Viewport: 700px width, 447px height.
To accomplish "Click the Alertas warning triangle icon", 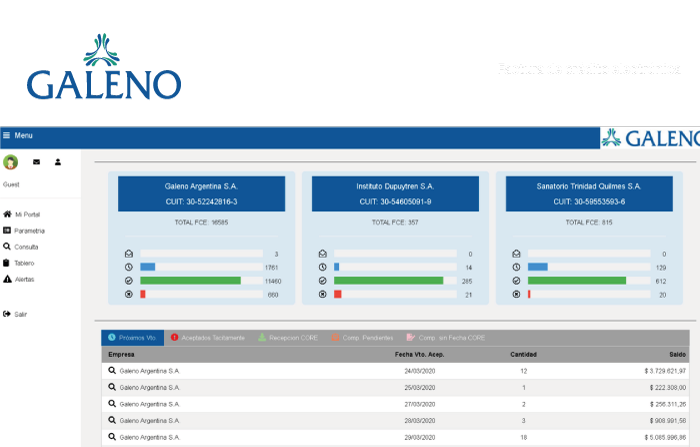I will pyautogui.click(x=7, y=279).
